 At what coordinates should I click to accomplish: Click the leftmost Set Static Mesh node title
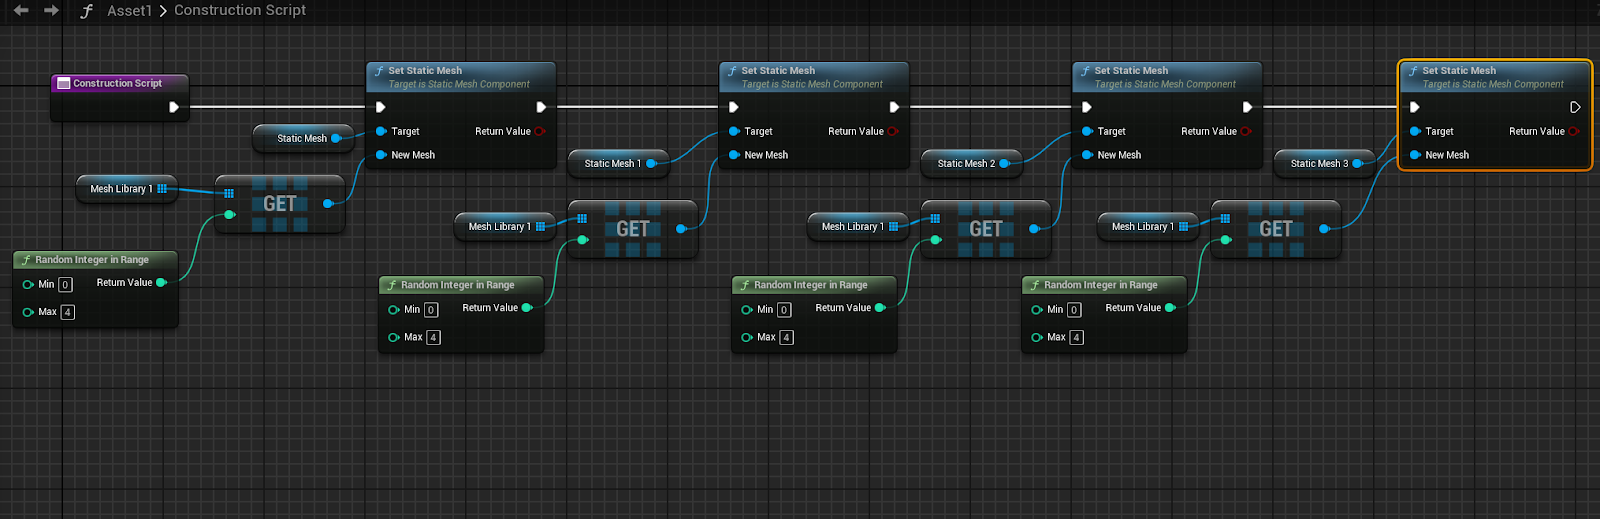pos(425,70)
